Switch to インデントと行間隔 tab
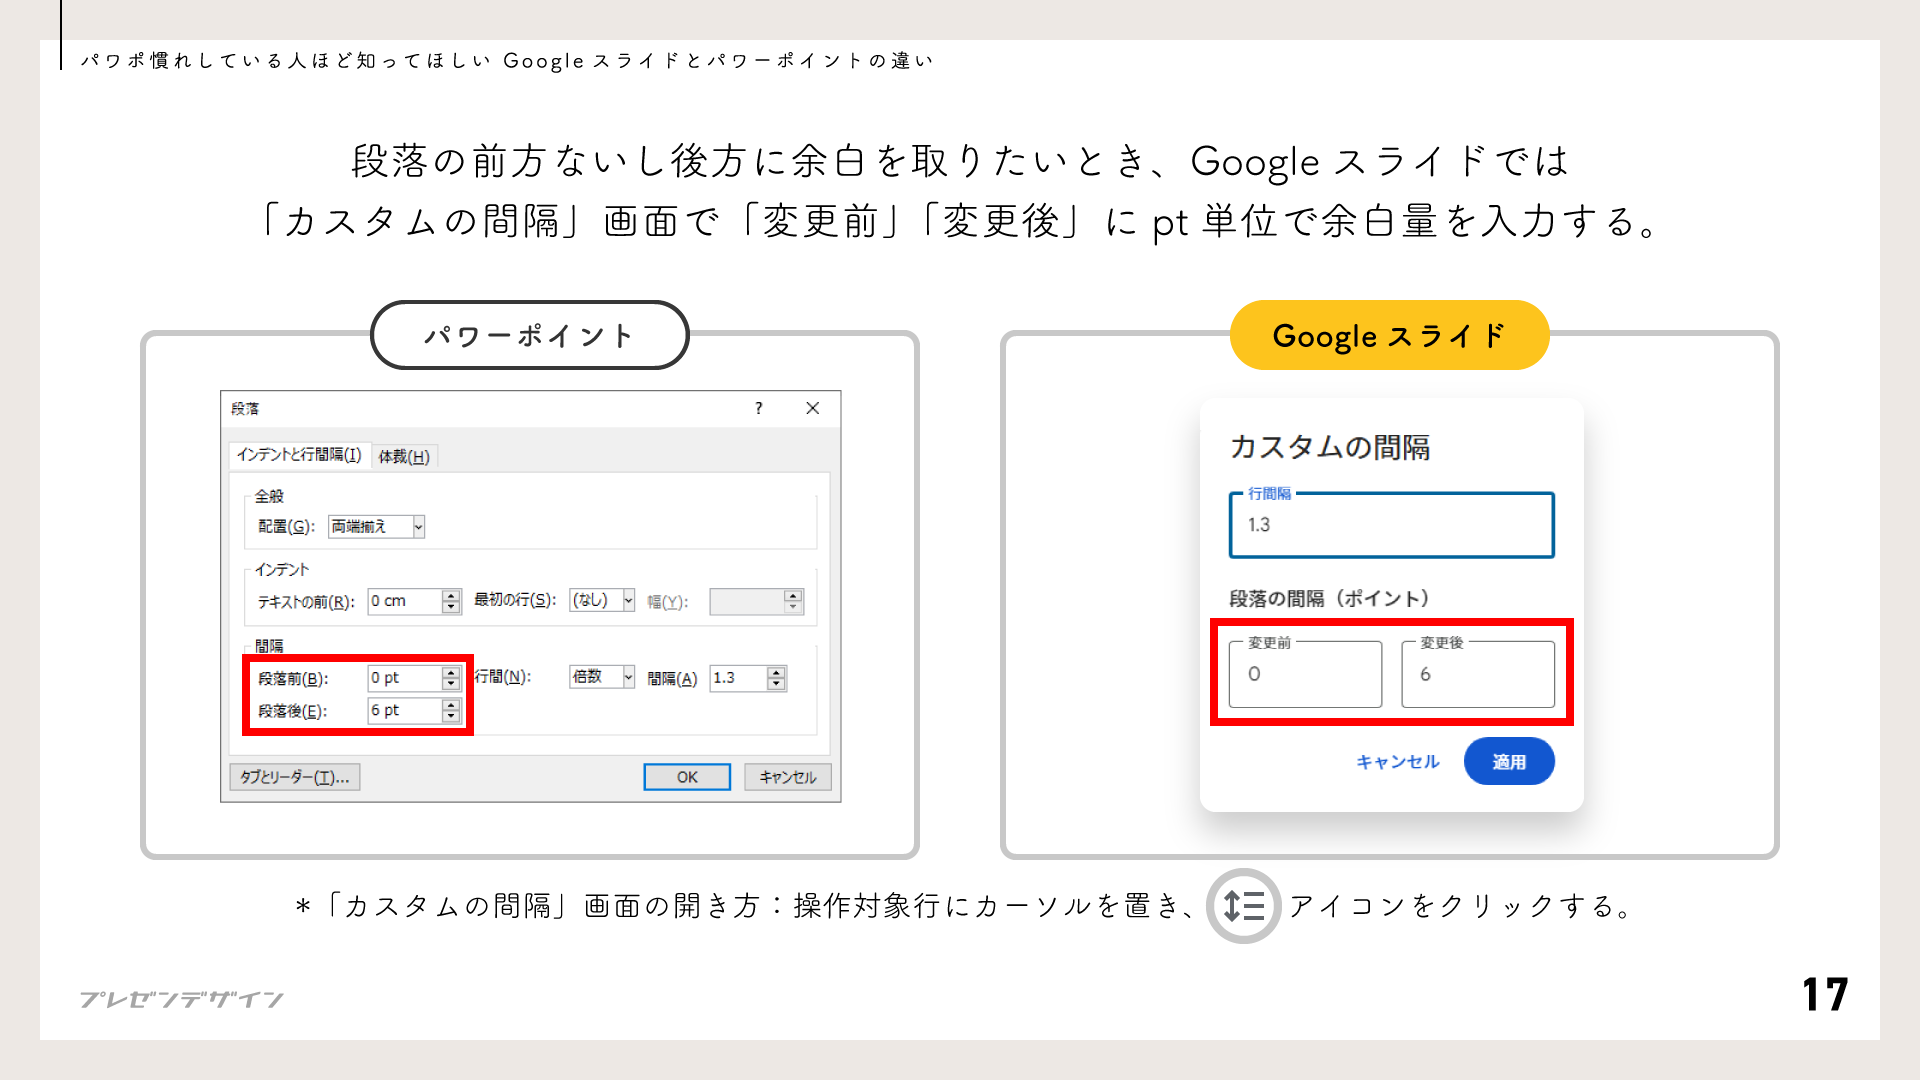1920x1080 pixels. coord(299,455)
